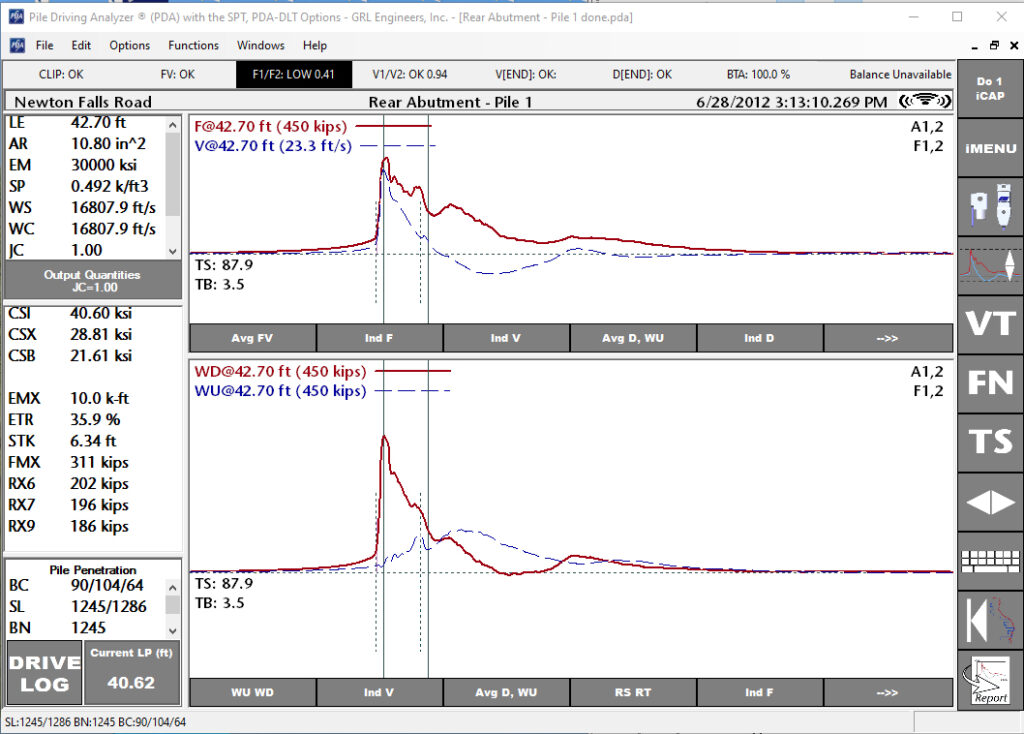Toggle the wireless signal indicator
Screen dimensions: 1024x734
tap(924, 101)
